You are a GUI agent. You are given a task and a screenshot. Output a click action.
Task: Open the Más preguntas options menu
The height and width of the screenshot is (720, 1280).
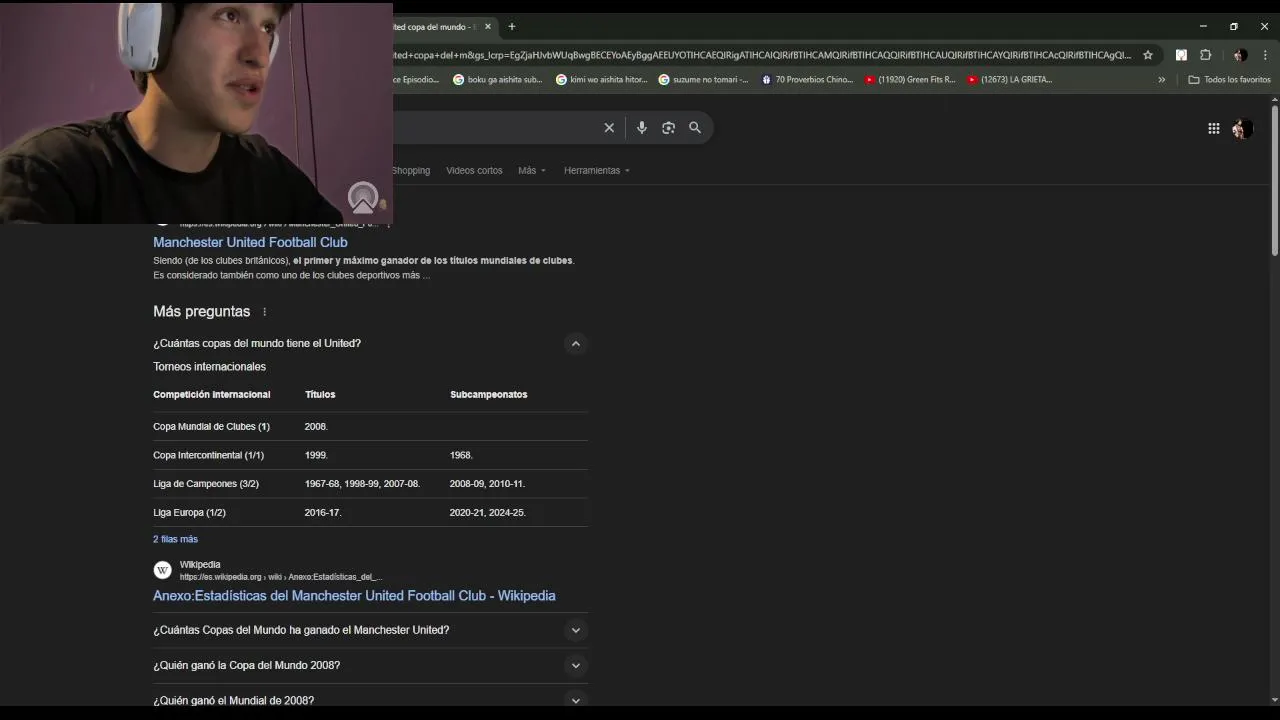pos(265,312)
